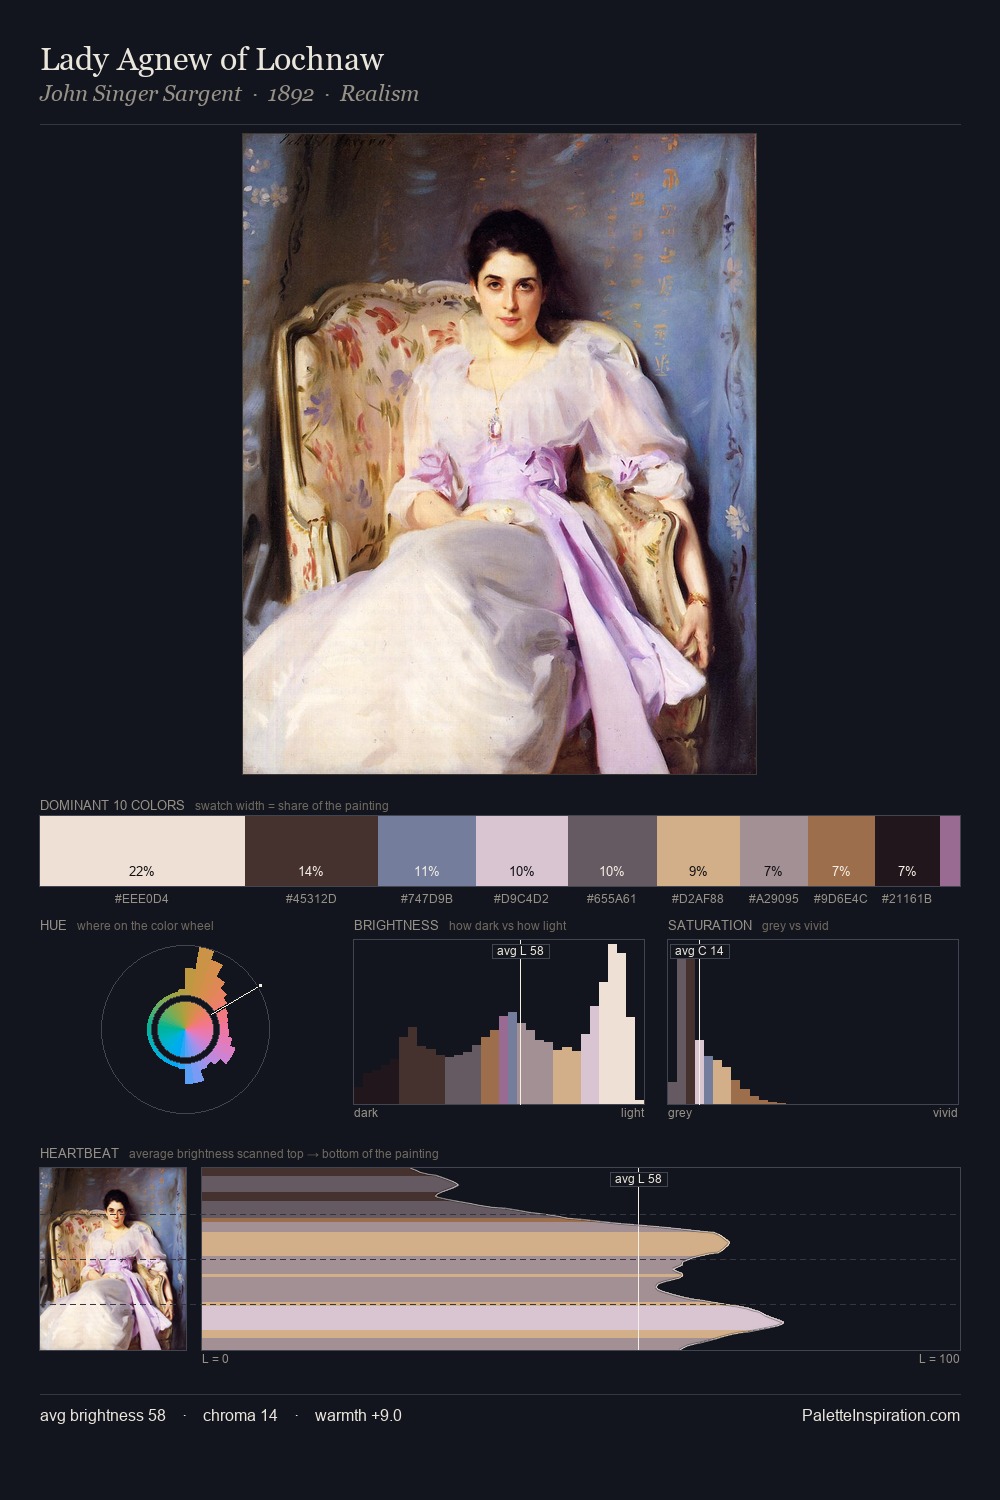
Task: Click the title Lady Agnew of Lochnaw
Action: (212, 59)
